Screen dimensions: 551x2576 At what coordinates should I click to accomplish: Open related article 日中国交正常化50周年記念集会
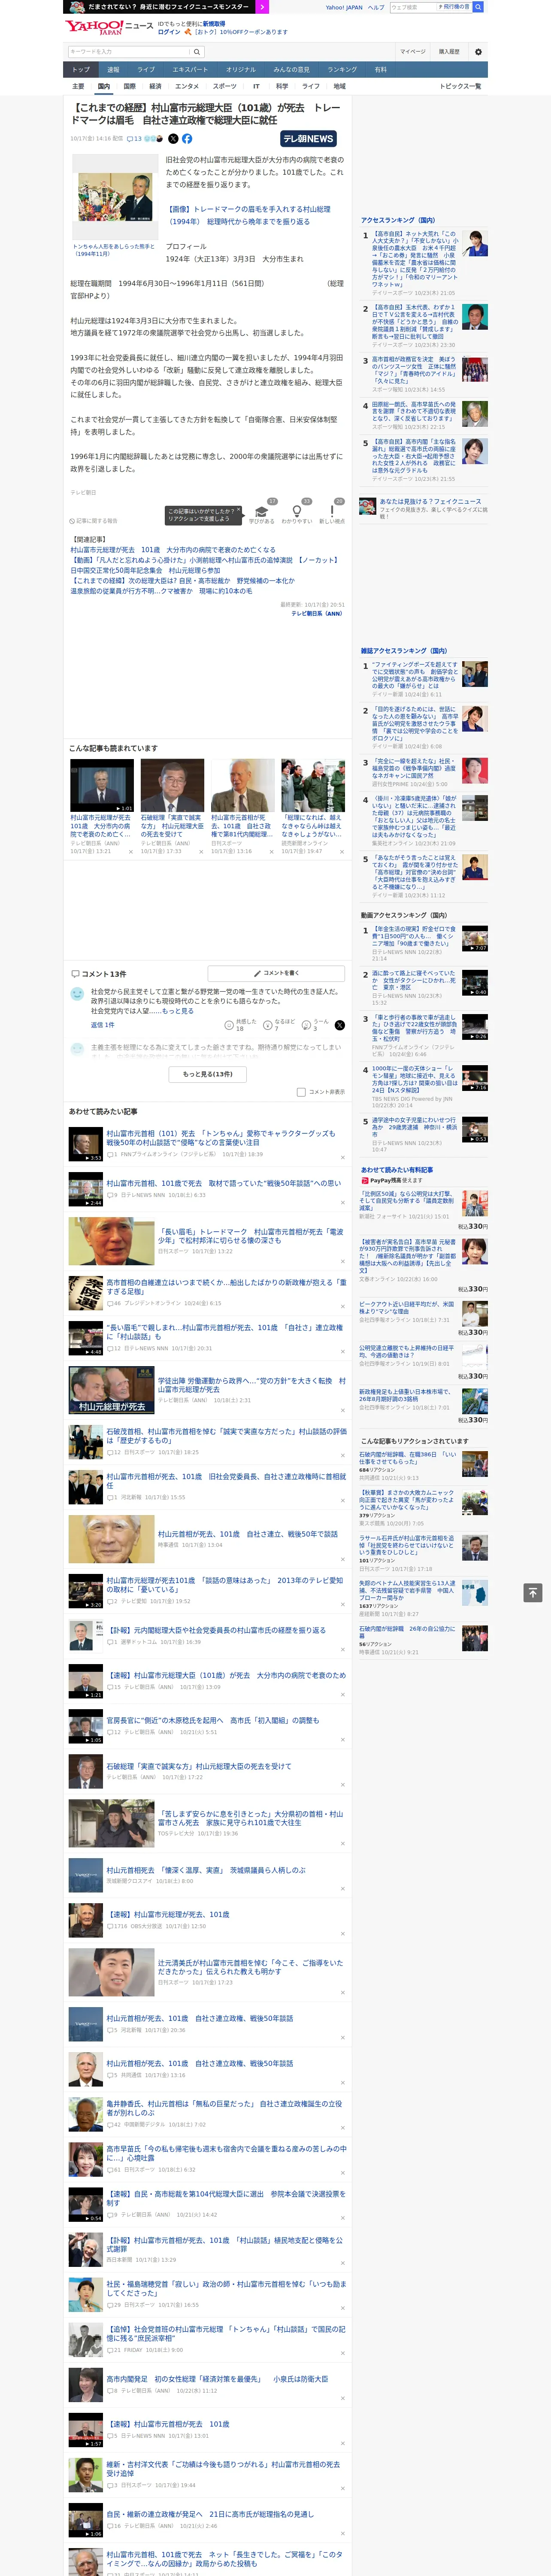(145, 571)
